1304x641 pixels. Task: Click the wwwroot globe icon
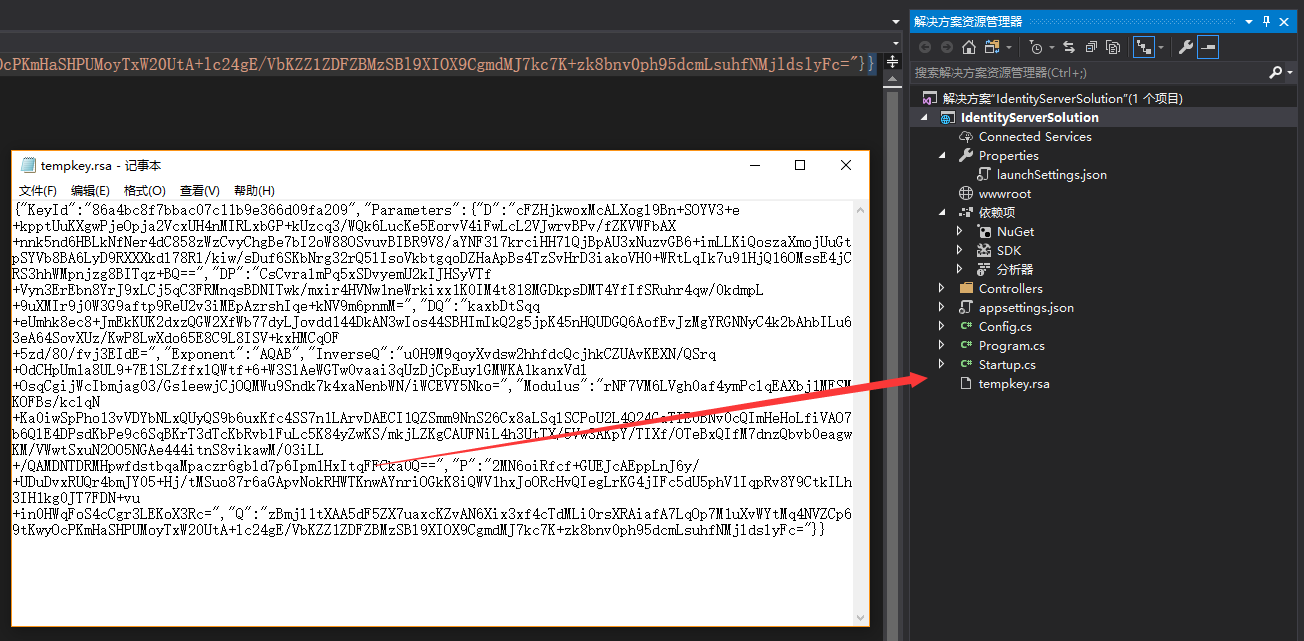[x=966, y=193]
